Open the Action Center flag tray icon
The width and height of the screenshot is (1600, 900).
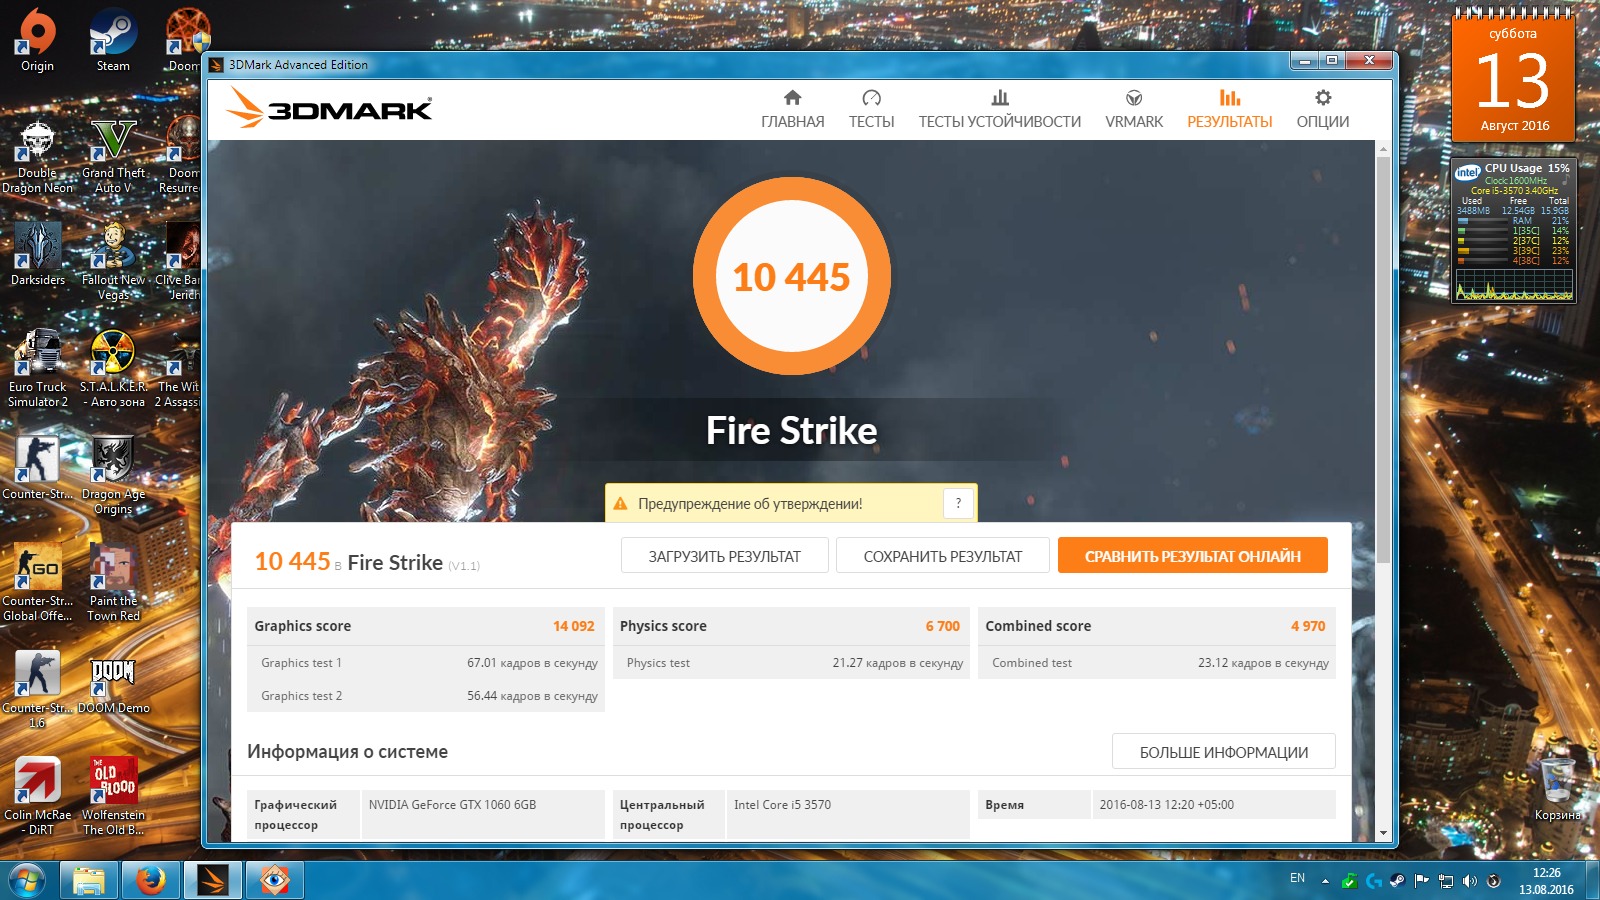pos(1422,881)
